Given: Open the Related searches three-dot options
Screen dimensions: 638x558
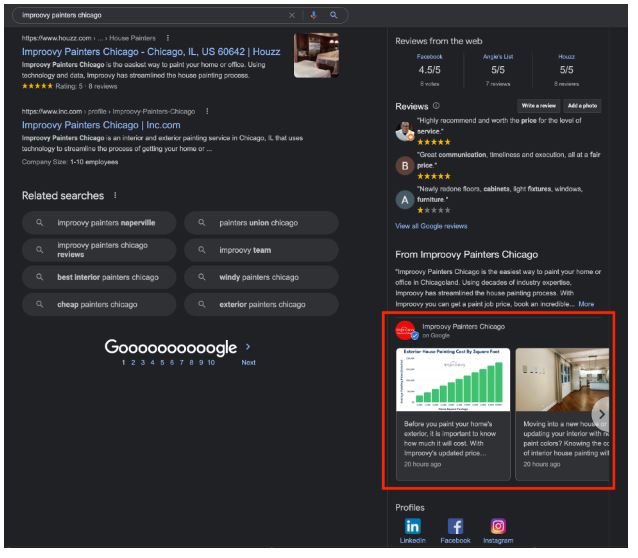Looking at the screenshot, I should coord(116,197).
